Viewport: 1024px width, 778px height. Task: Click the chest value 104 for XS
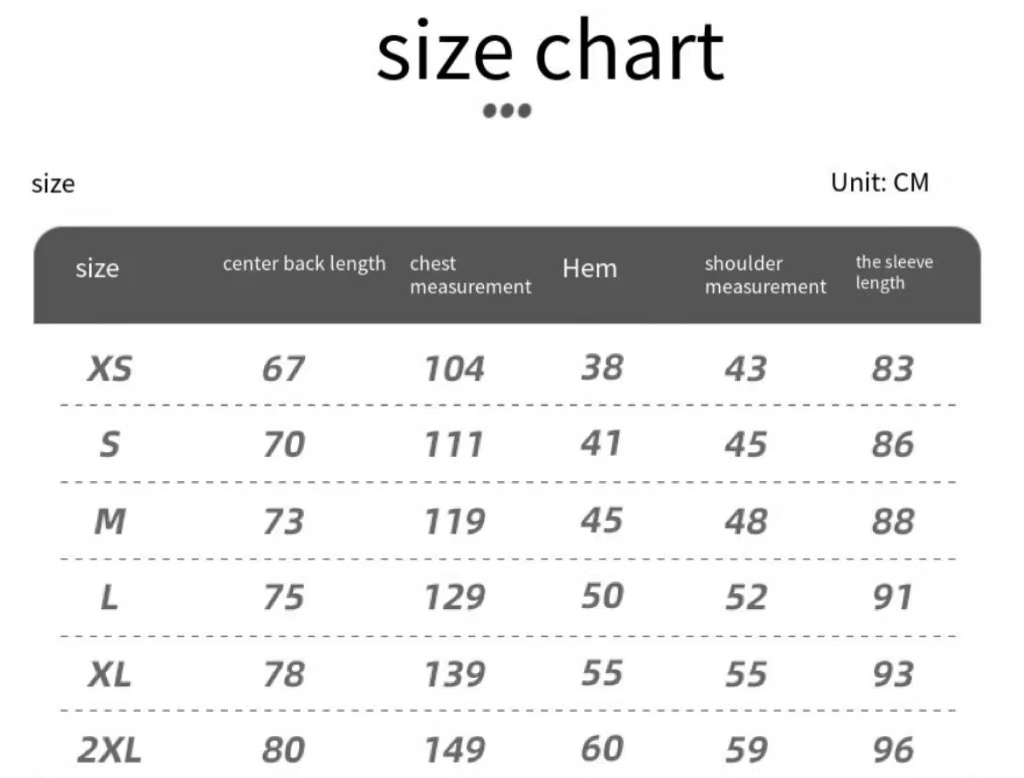454,369
